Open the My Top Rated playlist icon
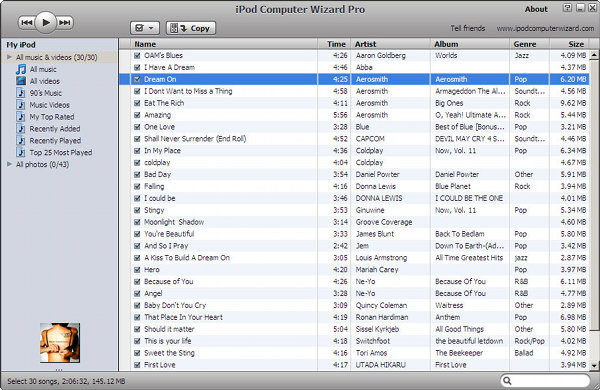The image size is (600, 390). [21, 117]
